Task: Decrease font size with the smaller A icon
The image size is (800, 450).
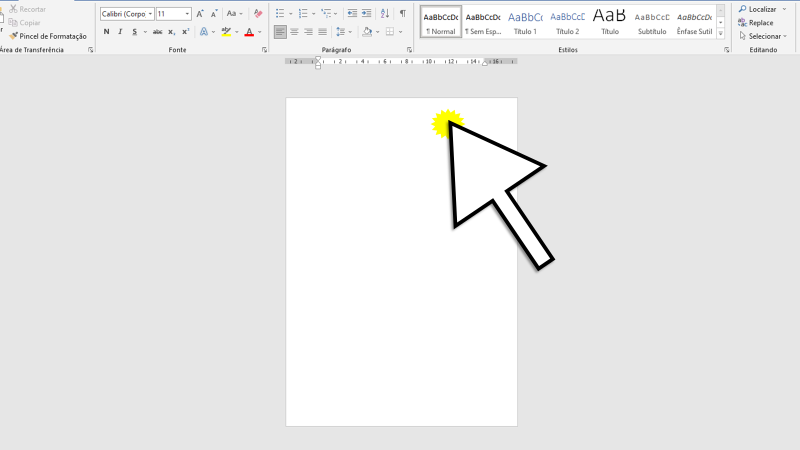Action: coord(214,14)
